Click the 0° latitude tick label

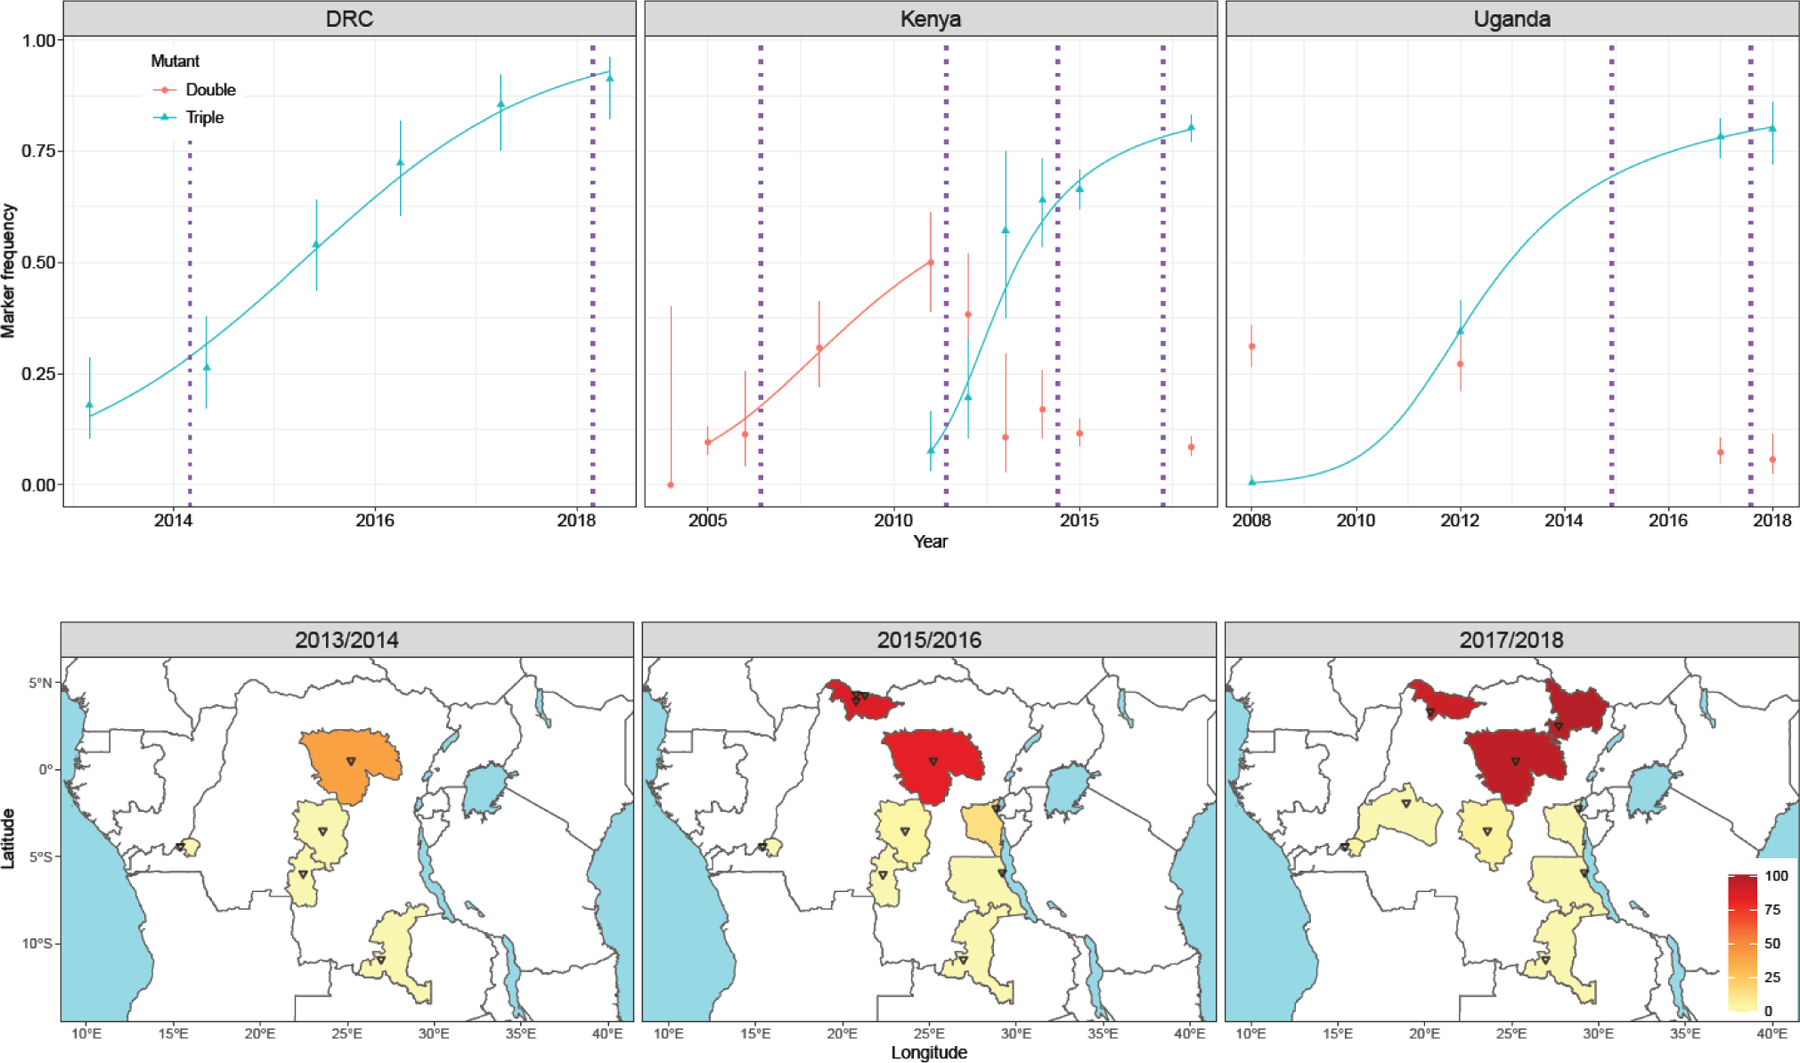point(46,770)
